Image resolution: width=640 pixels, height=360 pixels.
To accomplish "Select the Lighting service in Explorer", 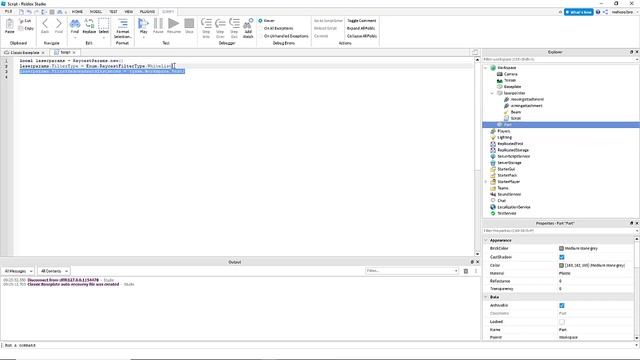I will pyautogui.click(x=504, y=137).
